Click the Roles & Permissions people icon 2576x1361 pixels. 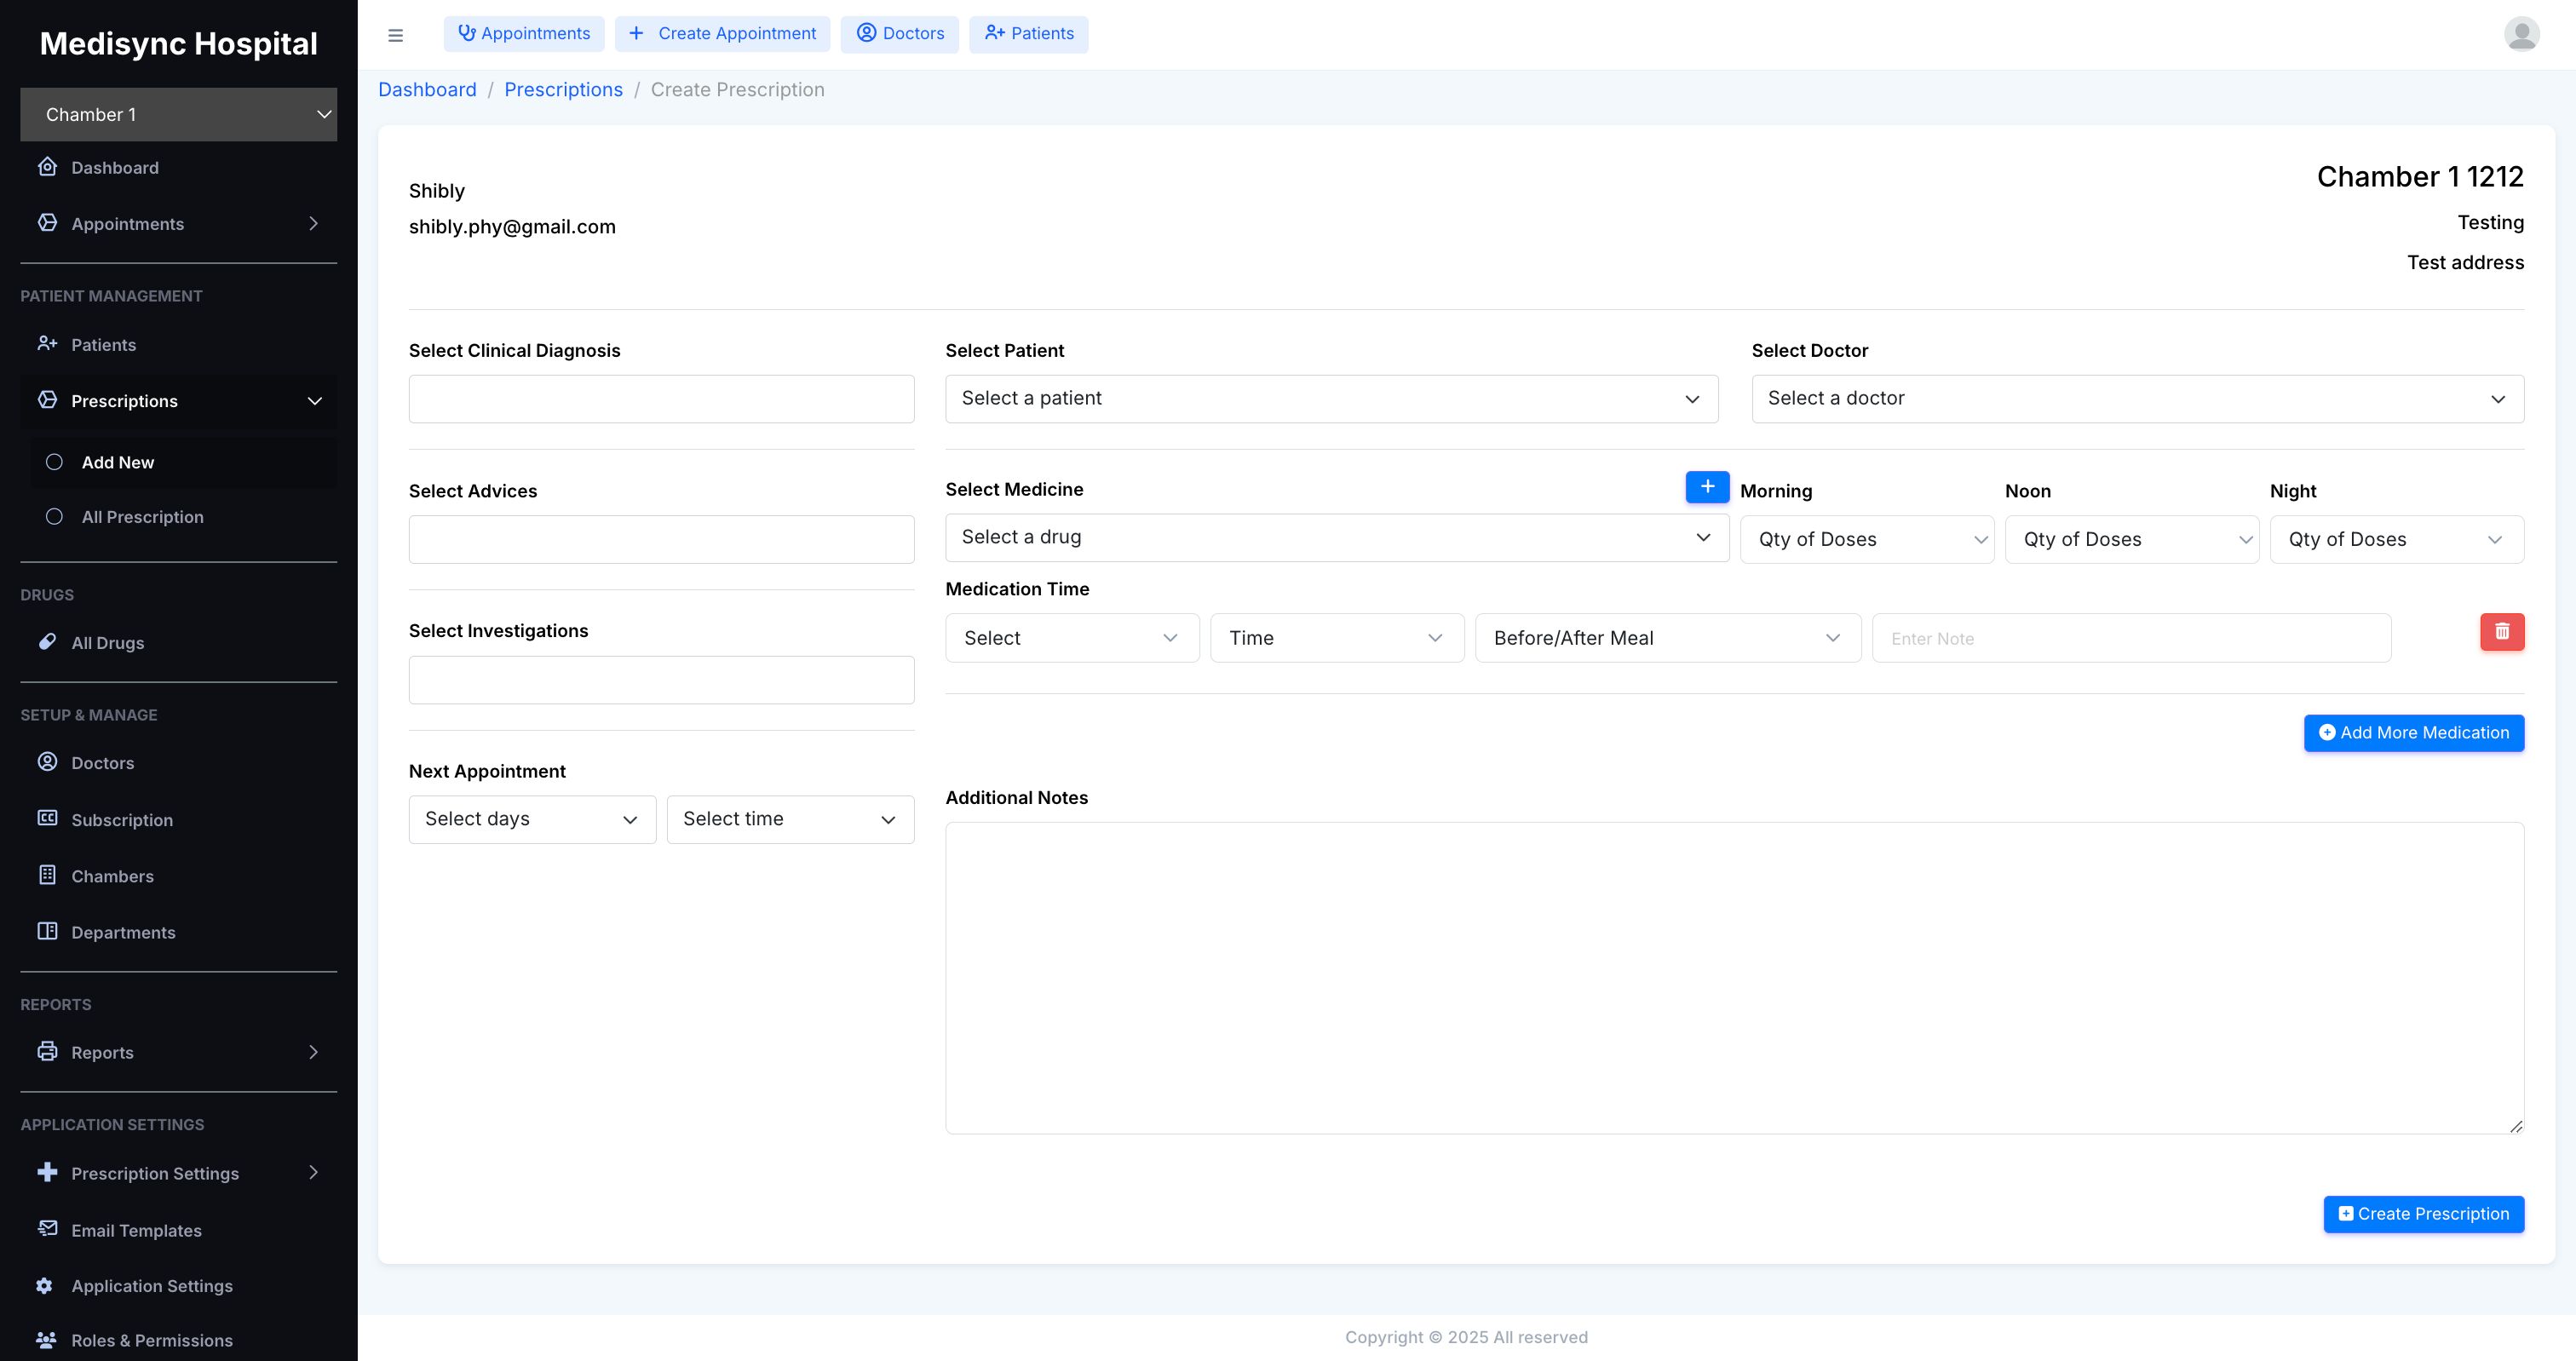point(46,1340)
